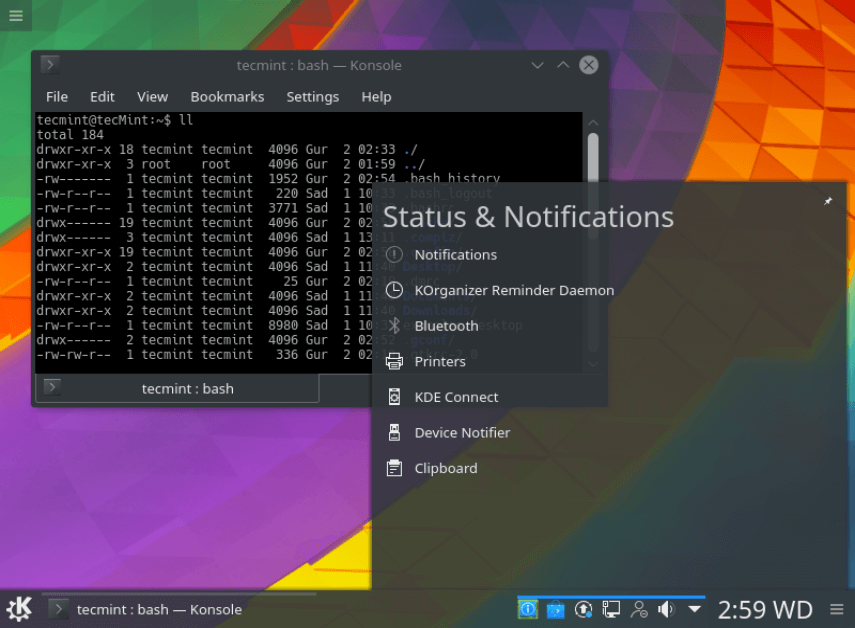855x628 pixels.
Task: Click the software updates tray icon
Action: (583, 609)
